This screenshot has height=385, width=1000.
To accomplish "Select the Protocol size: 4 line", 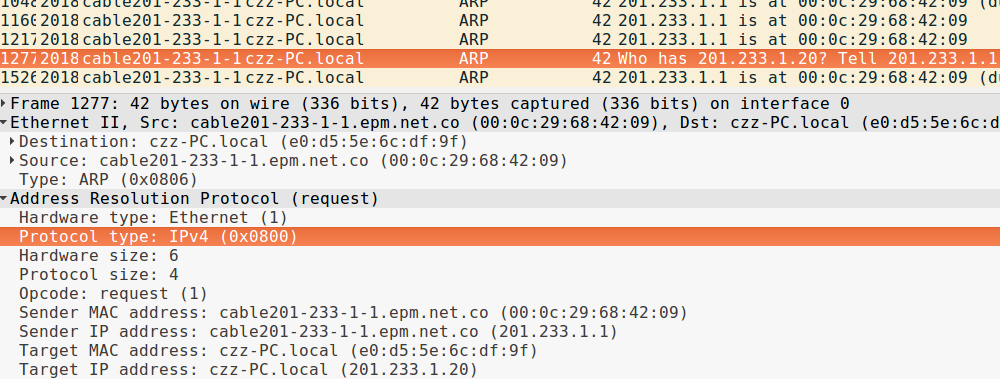I will coord(500,275).
